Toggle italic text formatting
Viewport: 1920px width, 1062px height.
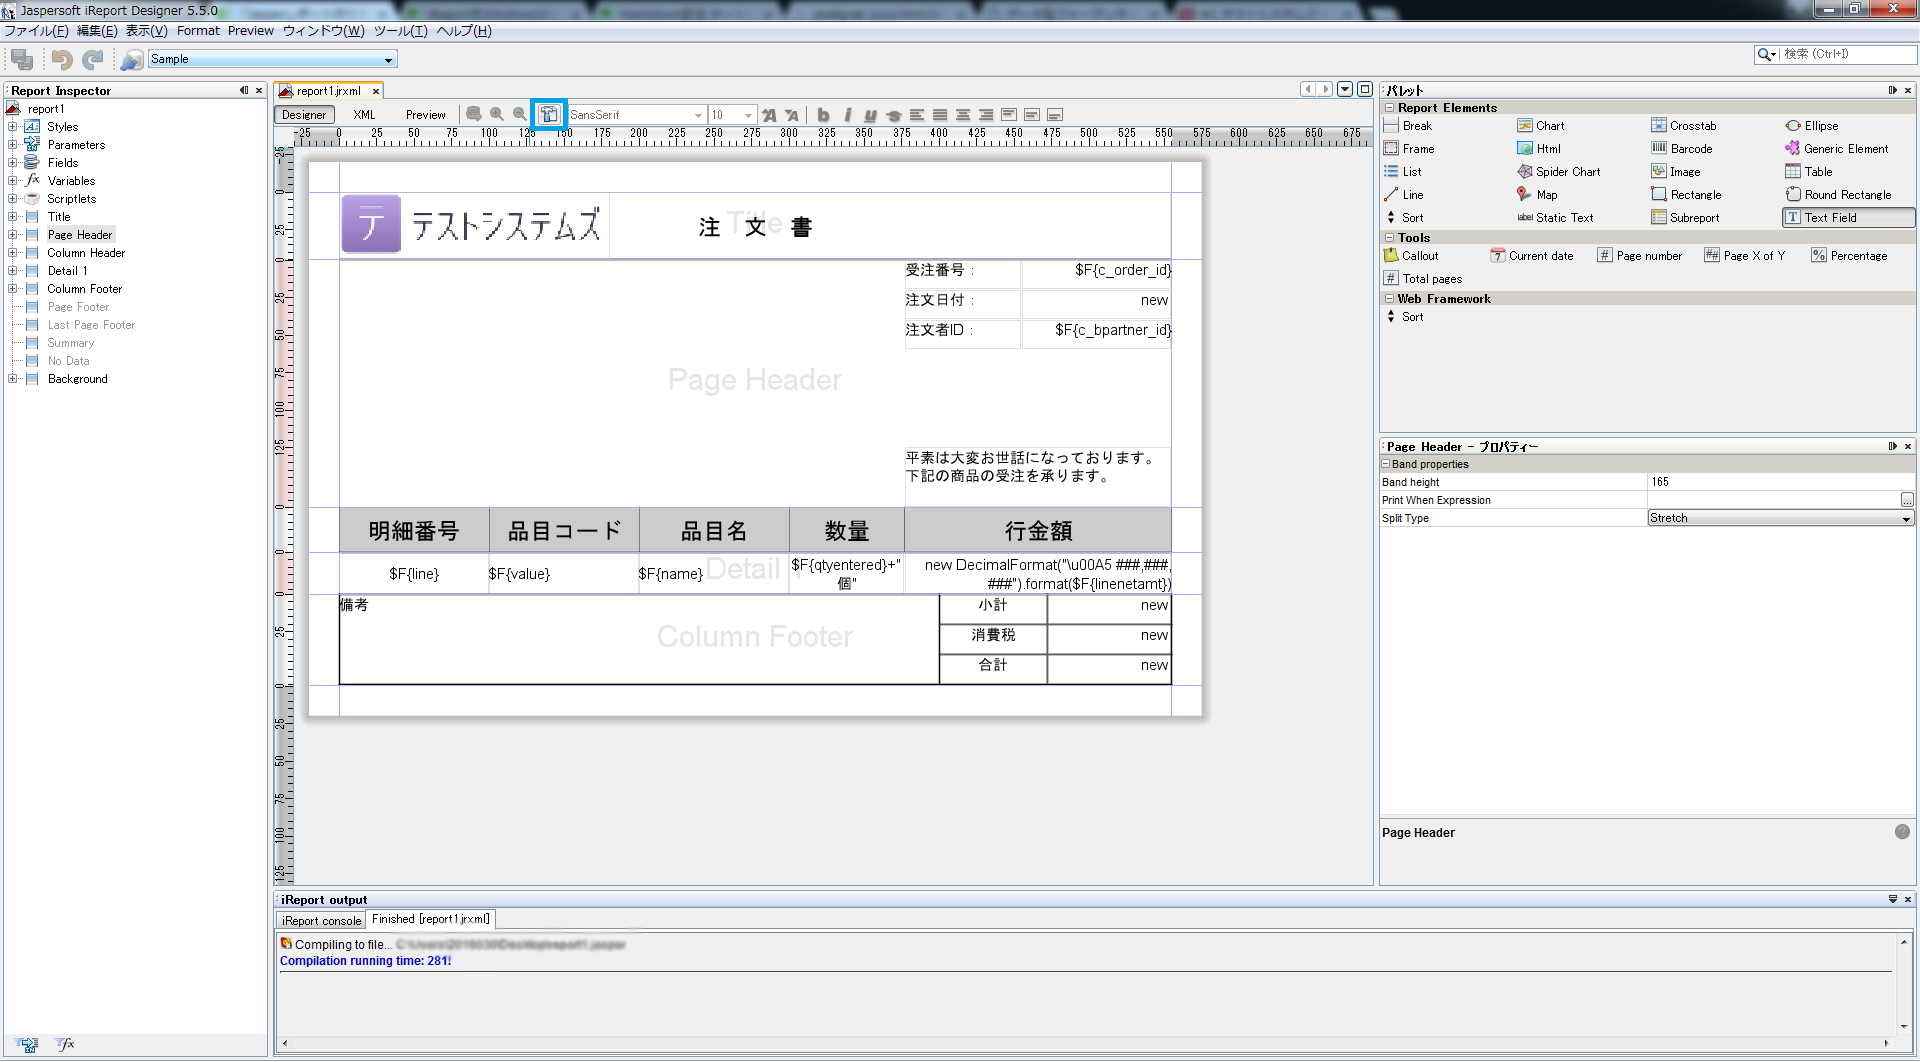click(847, 114)
